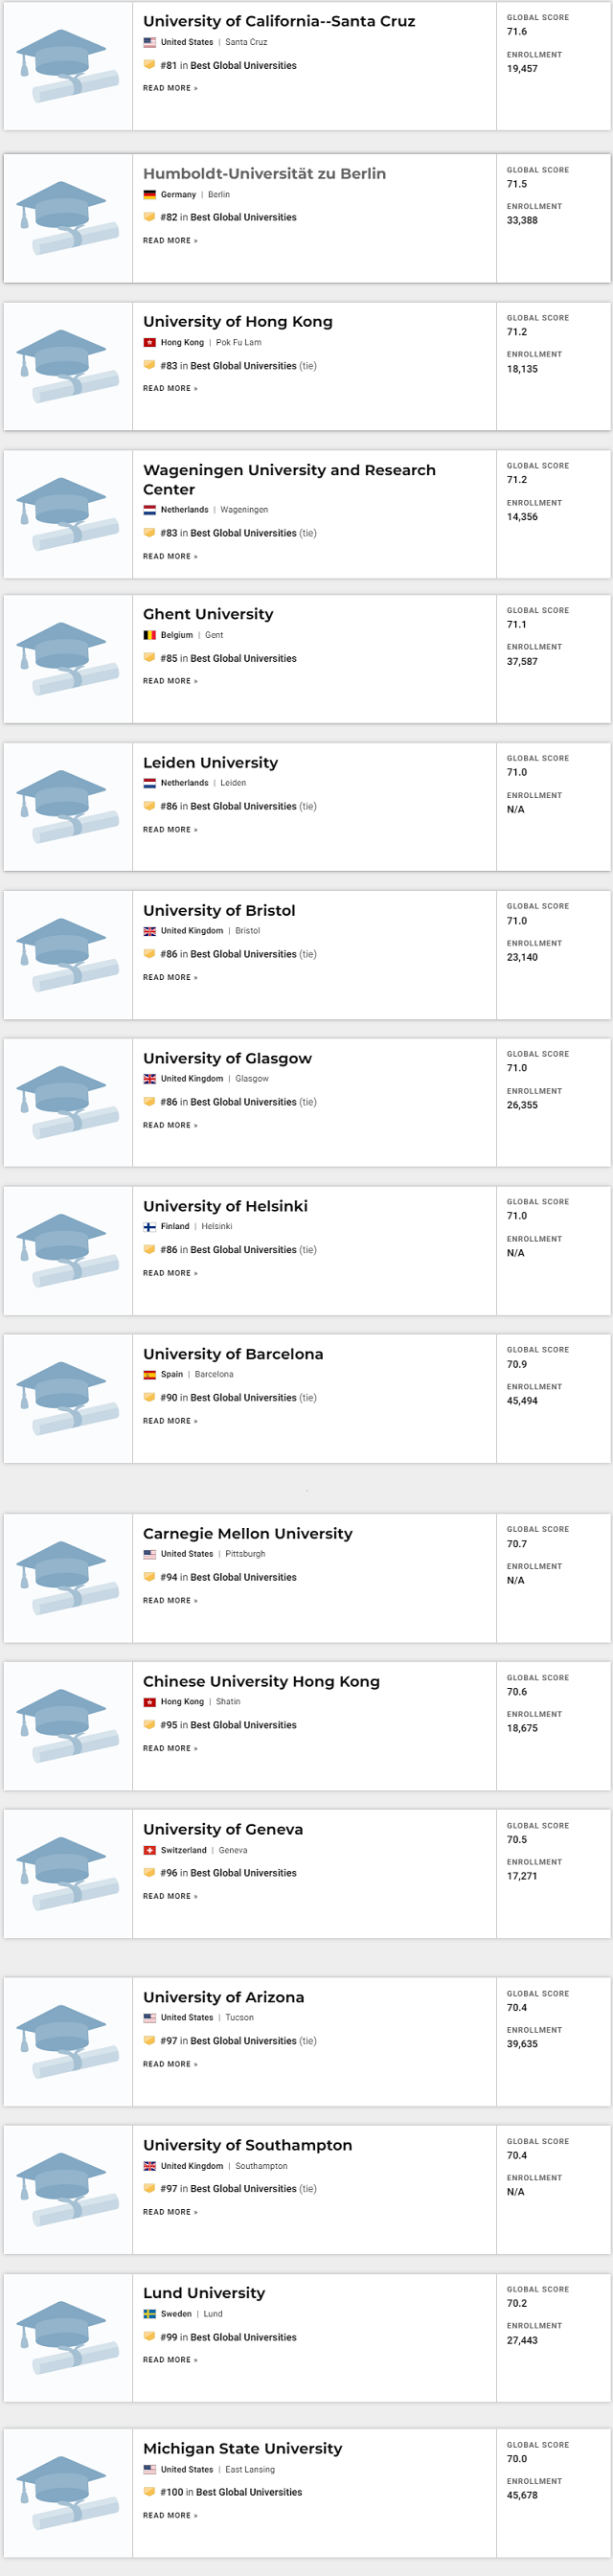613x2576 pixels.
Task: Click the Hong Kong flag next to University of Hong Kong
Action: click(150, 342)
